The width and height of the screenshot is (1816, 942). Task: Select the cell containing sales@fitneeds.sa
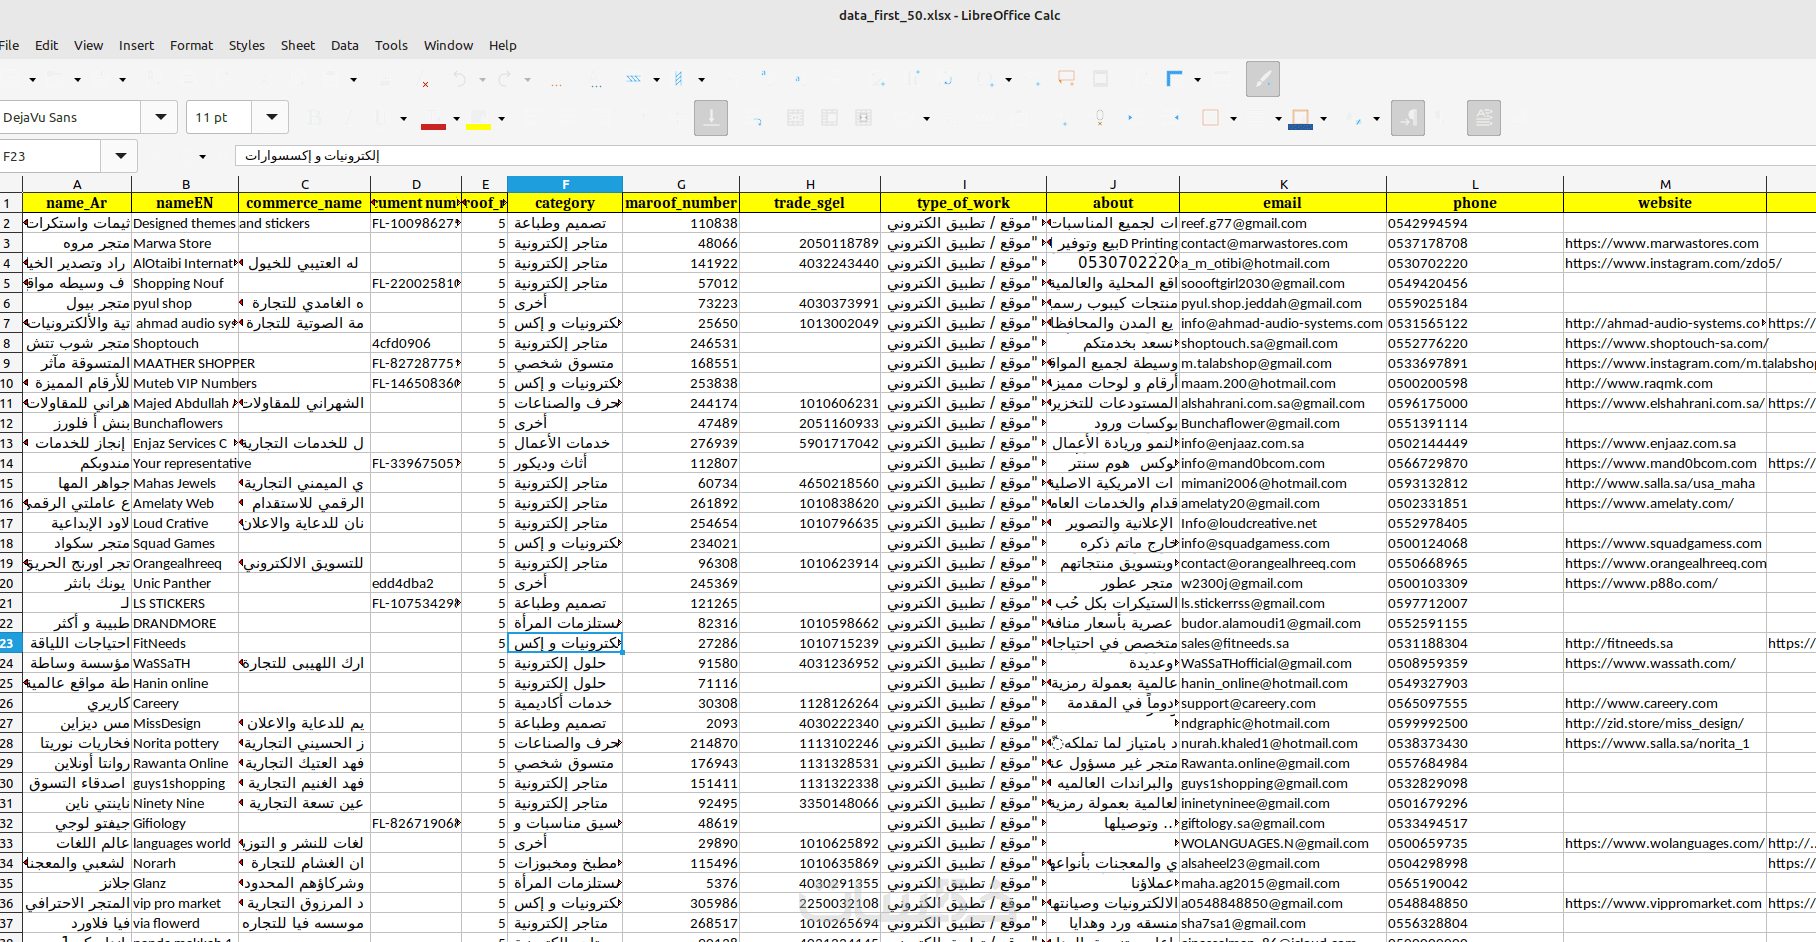[x=1283, y=643]
